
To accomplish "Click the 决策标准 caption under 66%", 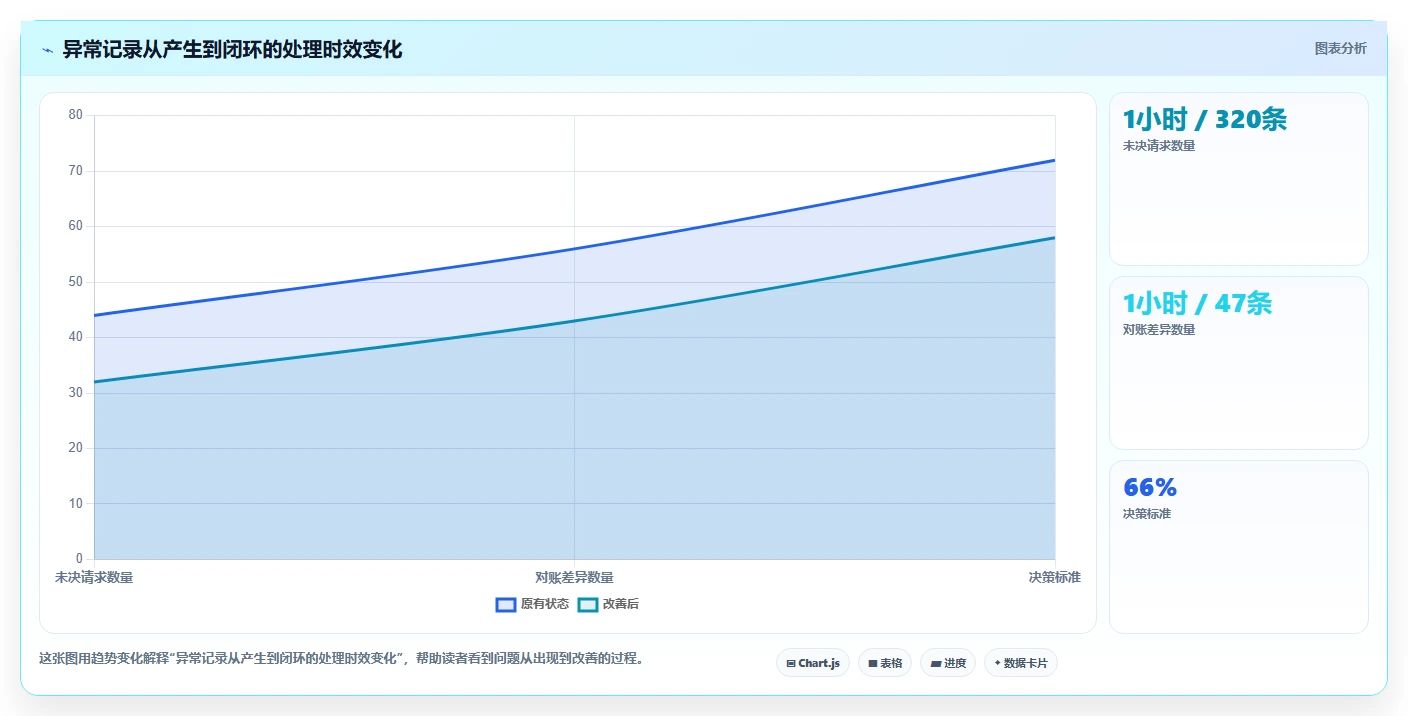I will (x=1147, y=514).
